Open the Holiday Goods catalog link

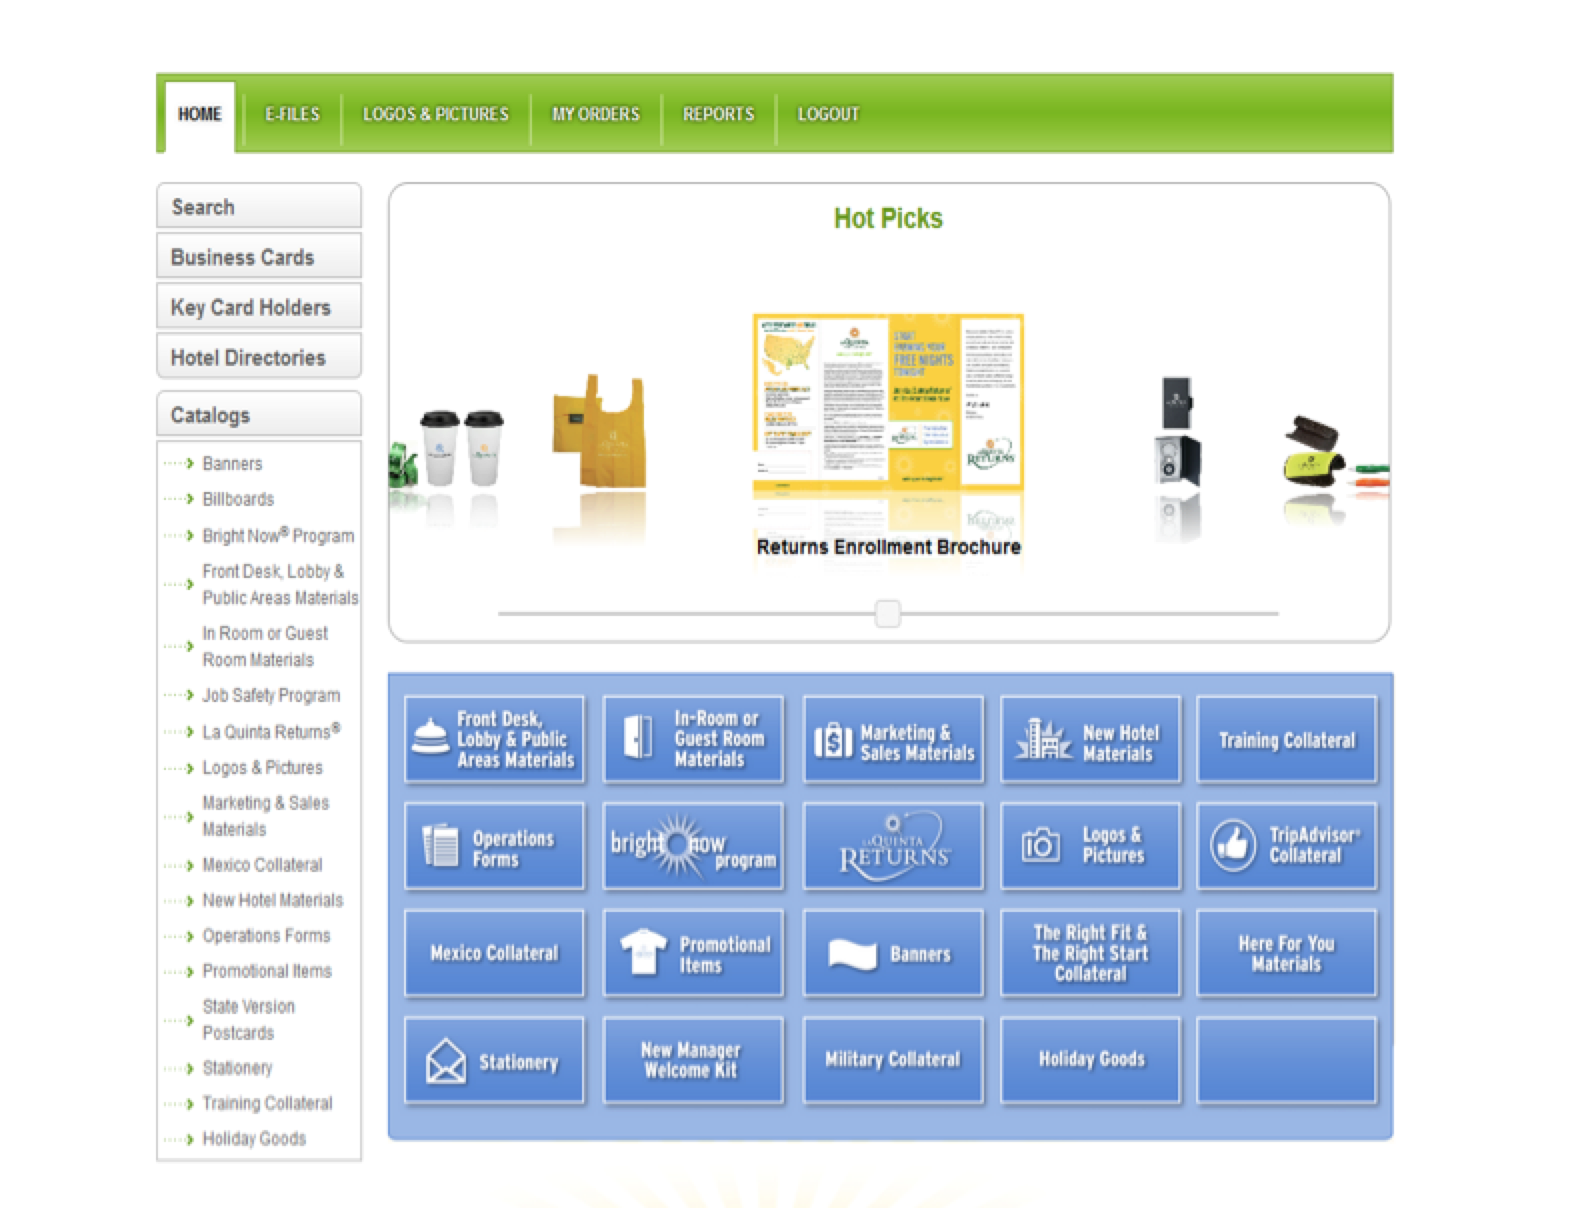254,1138
